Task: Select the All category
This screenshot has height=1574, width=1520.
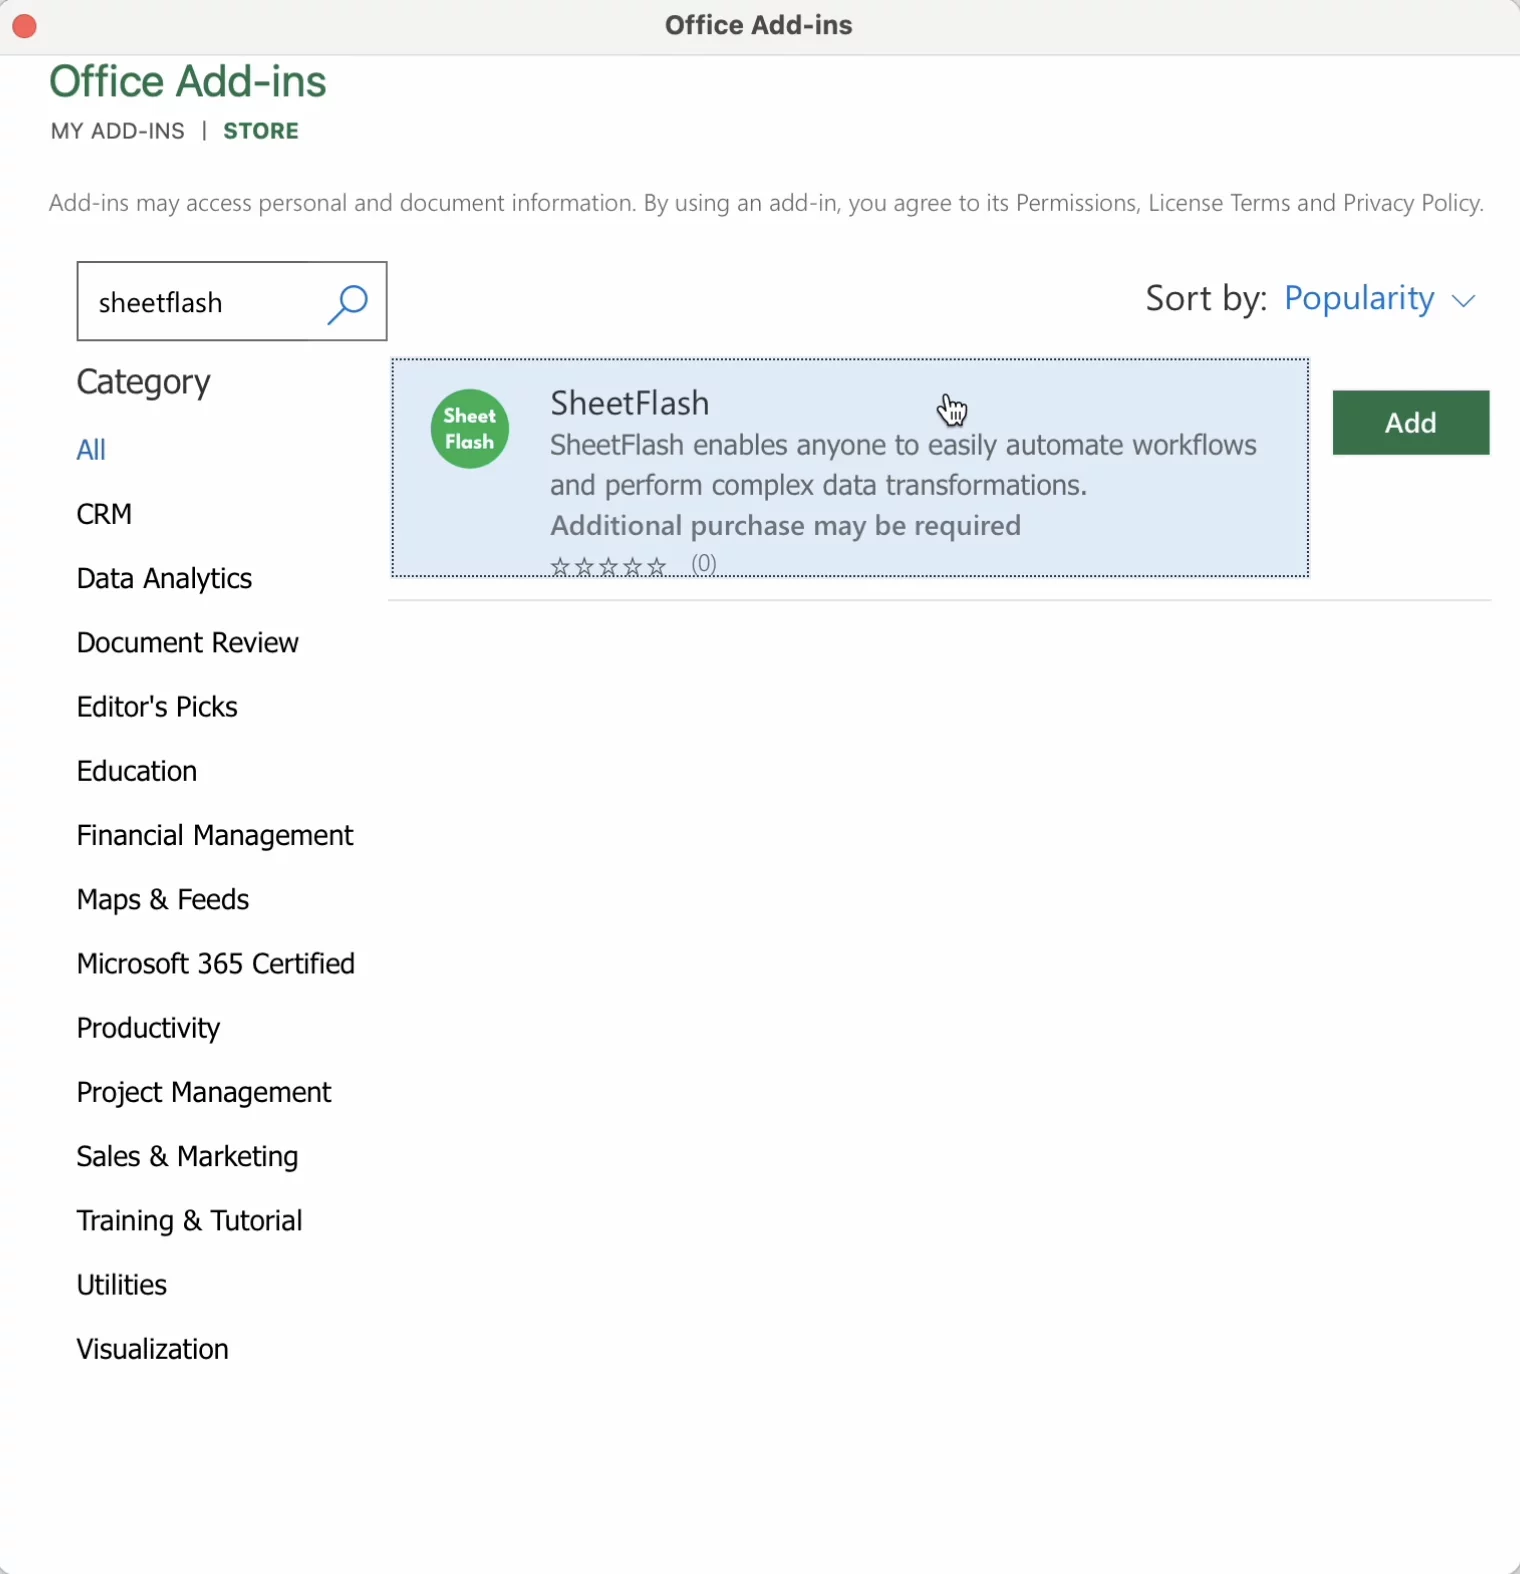Action: click(x=91, y=450)
